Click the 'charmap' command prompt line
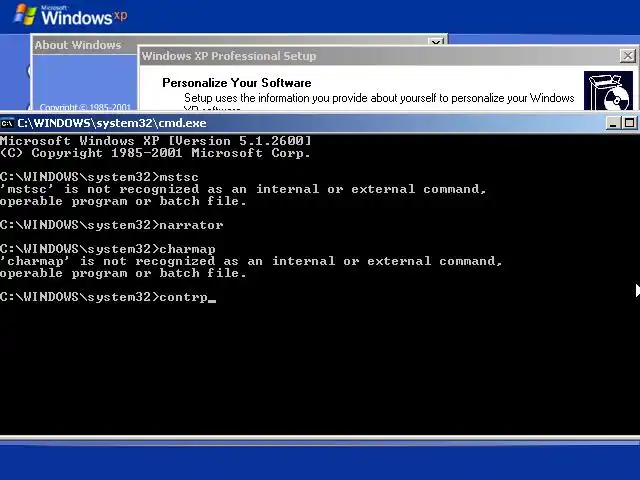 click(x=107, y=249)
